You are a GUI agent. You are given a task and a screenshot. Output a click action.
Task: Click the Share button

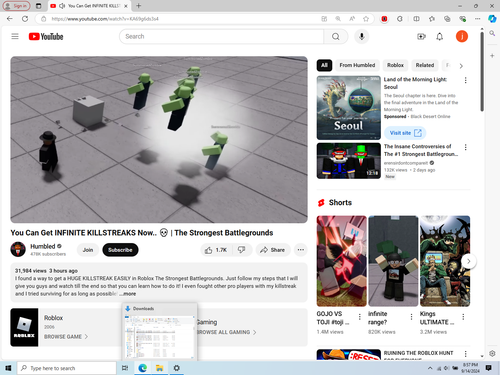pyautogui.click(x=273, y=250)
